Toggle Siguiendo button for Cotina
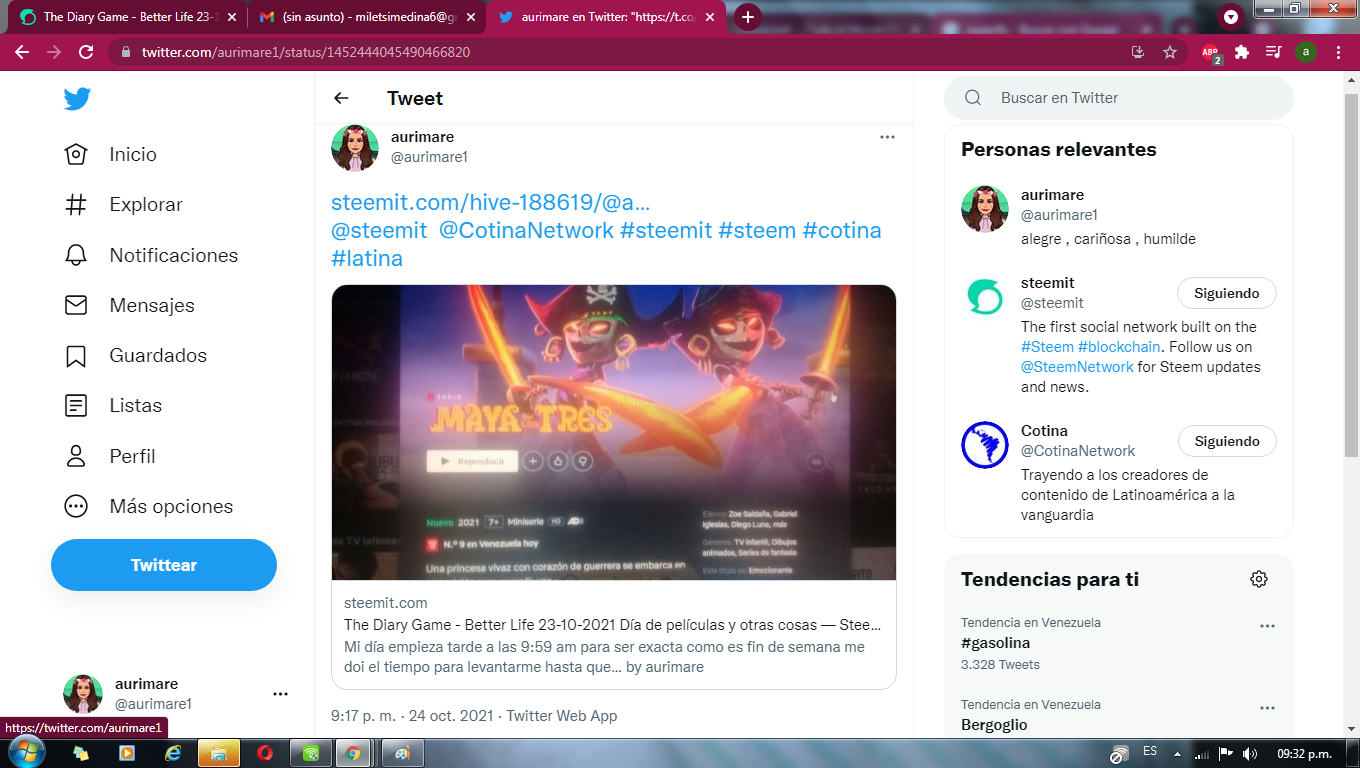 point(1227,441)
